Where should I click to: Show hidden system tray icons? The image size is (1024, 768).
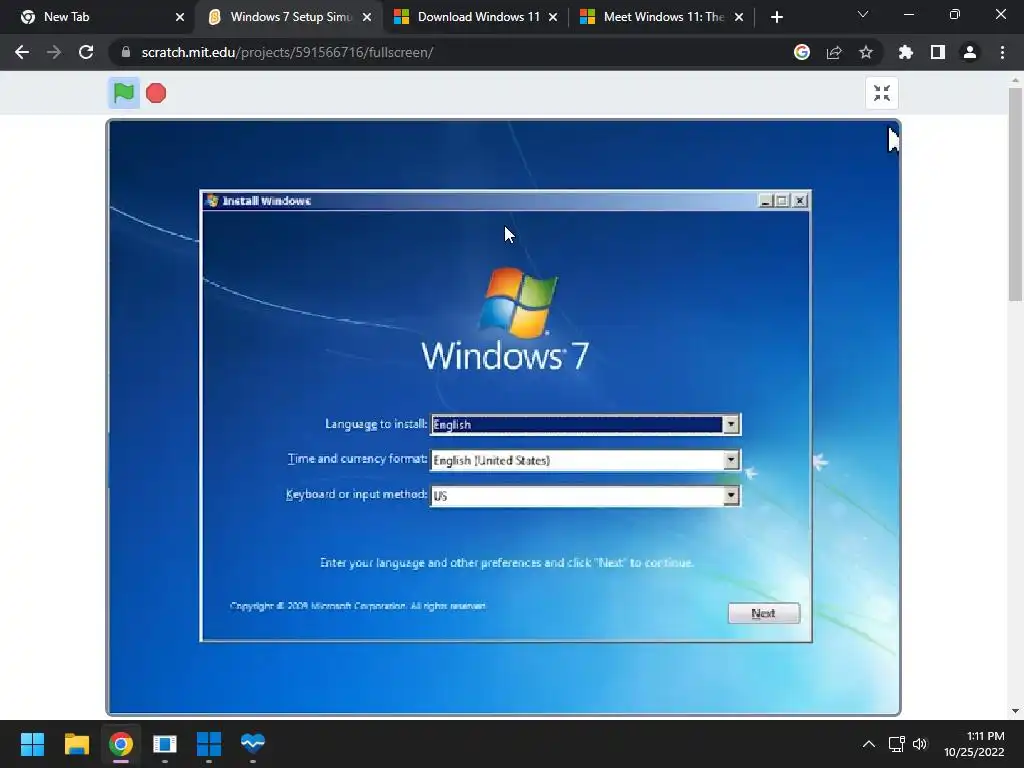click(869, 744)
